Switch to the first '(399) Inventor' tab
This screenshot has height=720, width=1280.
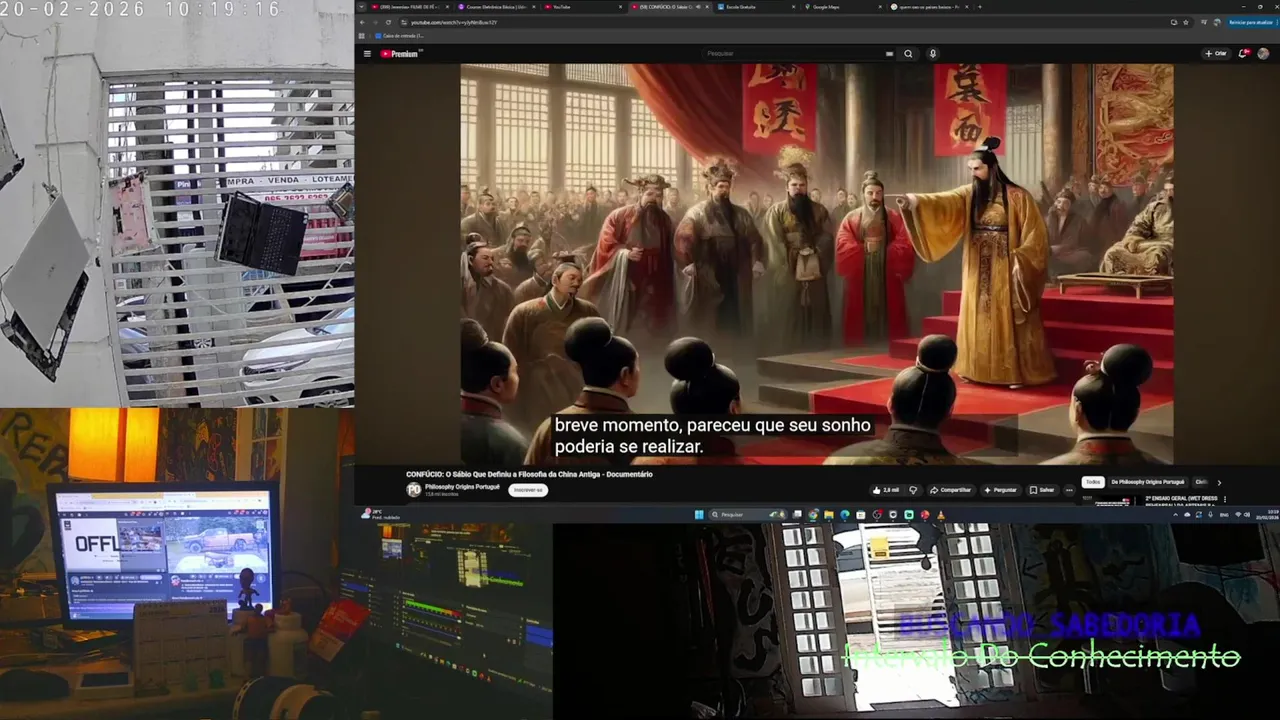coord(410,7)
